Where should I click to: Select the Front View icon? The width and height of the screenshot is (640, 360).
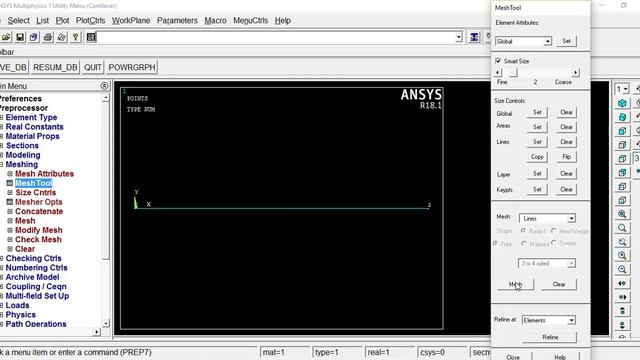[622, 131]
